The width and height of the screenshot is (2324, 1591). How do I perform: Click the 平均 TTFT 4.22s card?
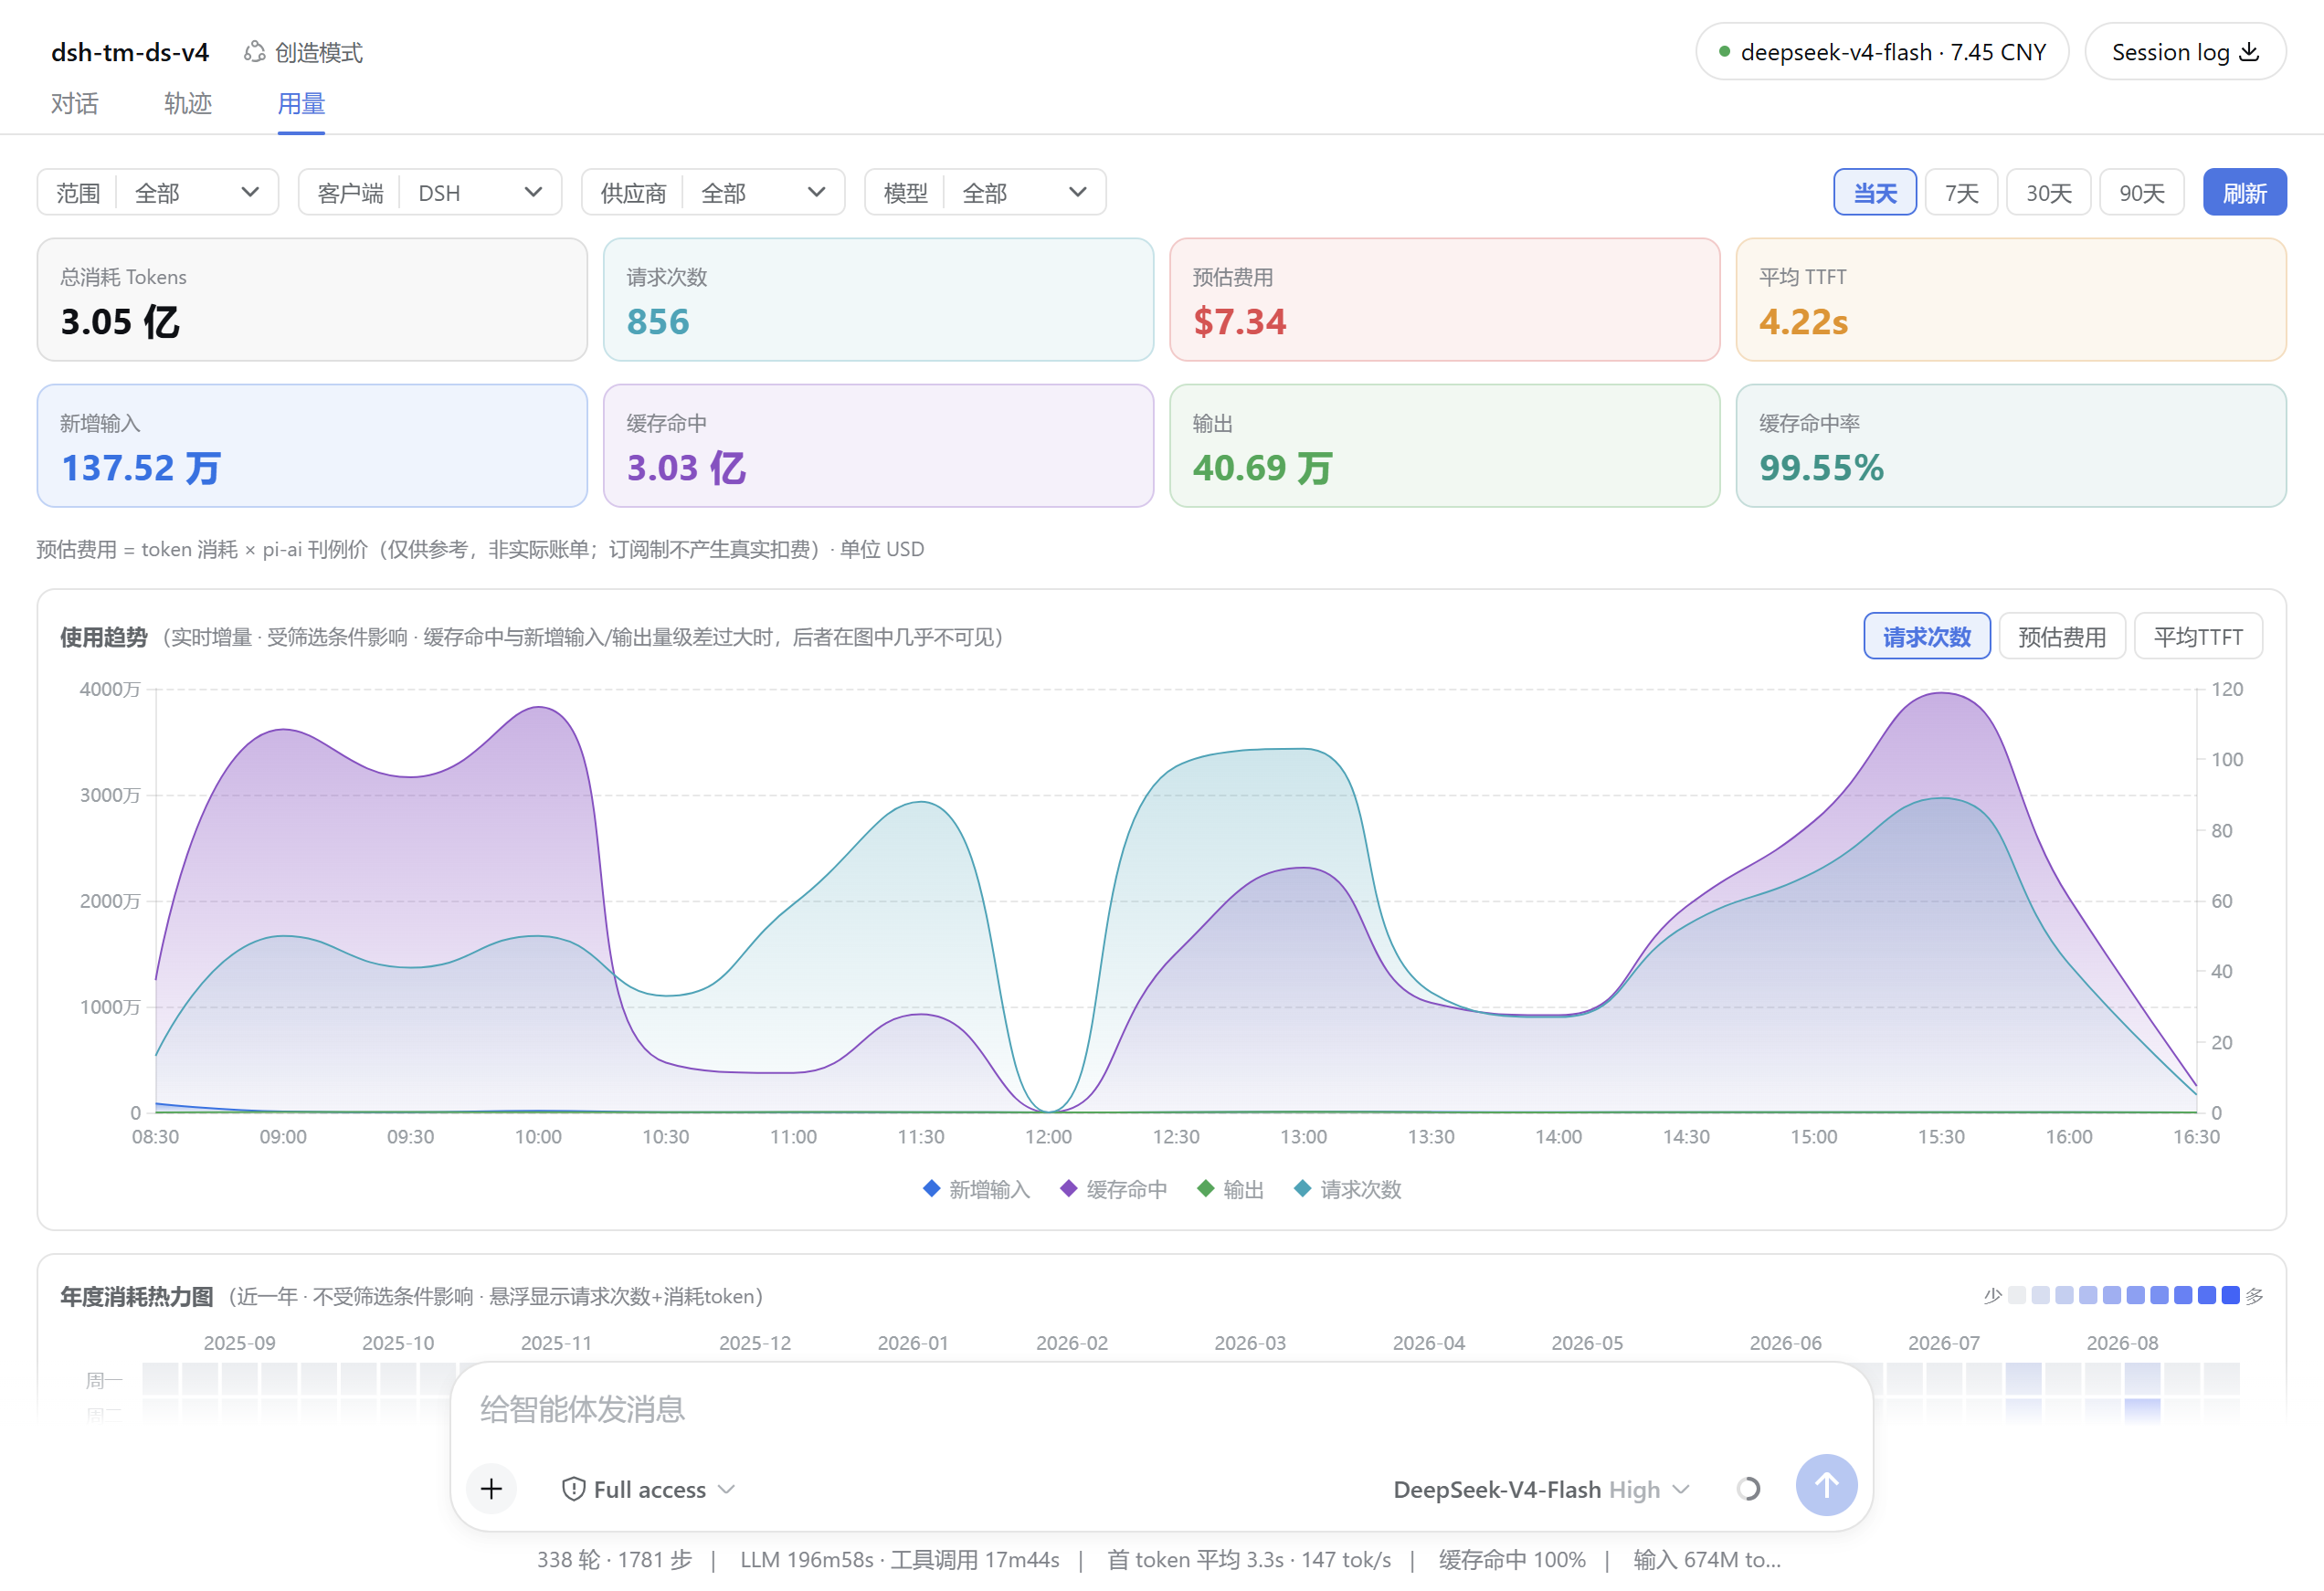click(2010, 299)
